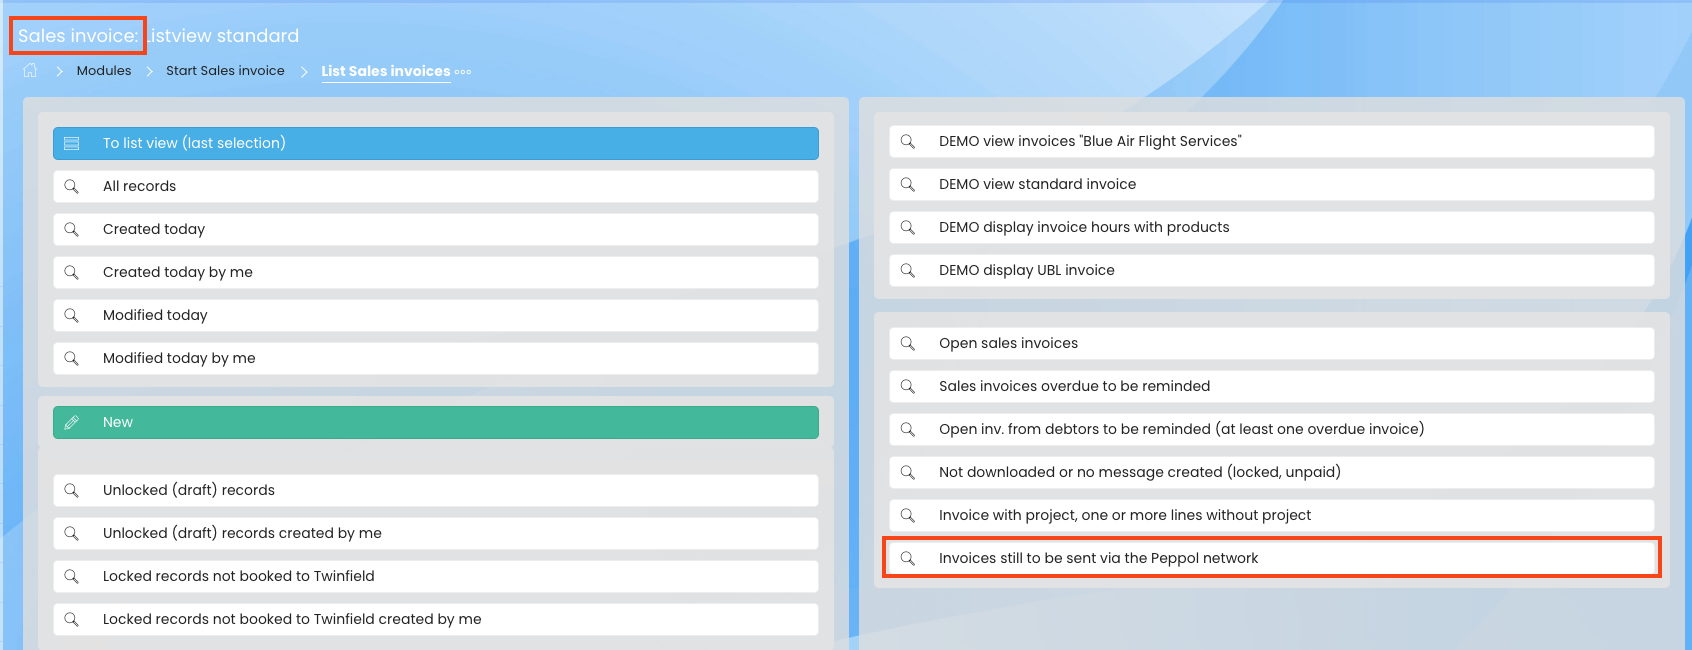Image resolution: width=1692 pixels, height=650 pixels.
Task: Click magnifier icon beside Modified today by me
Action: [x=72, y=358]
